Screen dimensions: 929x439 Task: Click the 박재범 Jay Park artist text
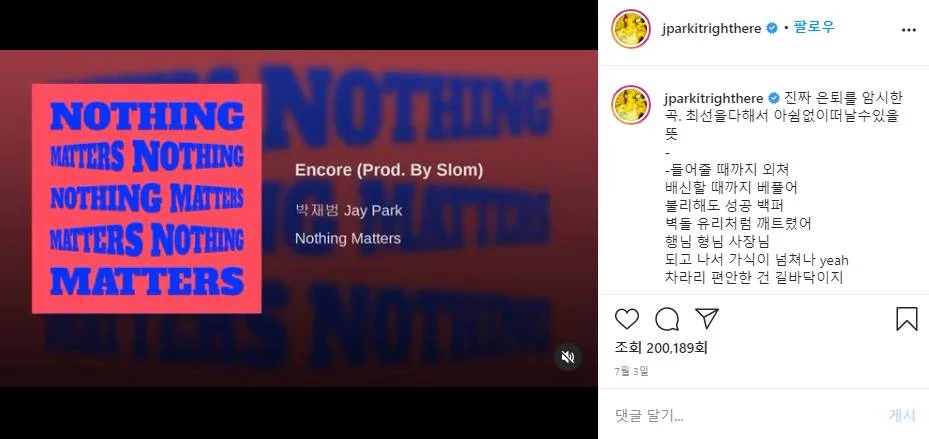(348, 210)
